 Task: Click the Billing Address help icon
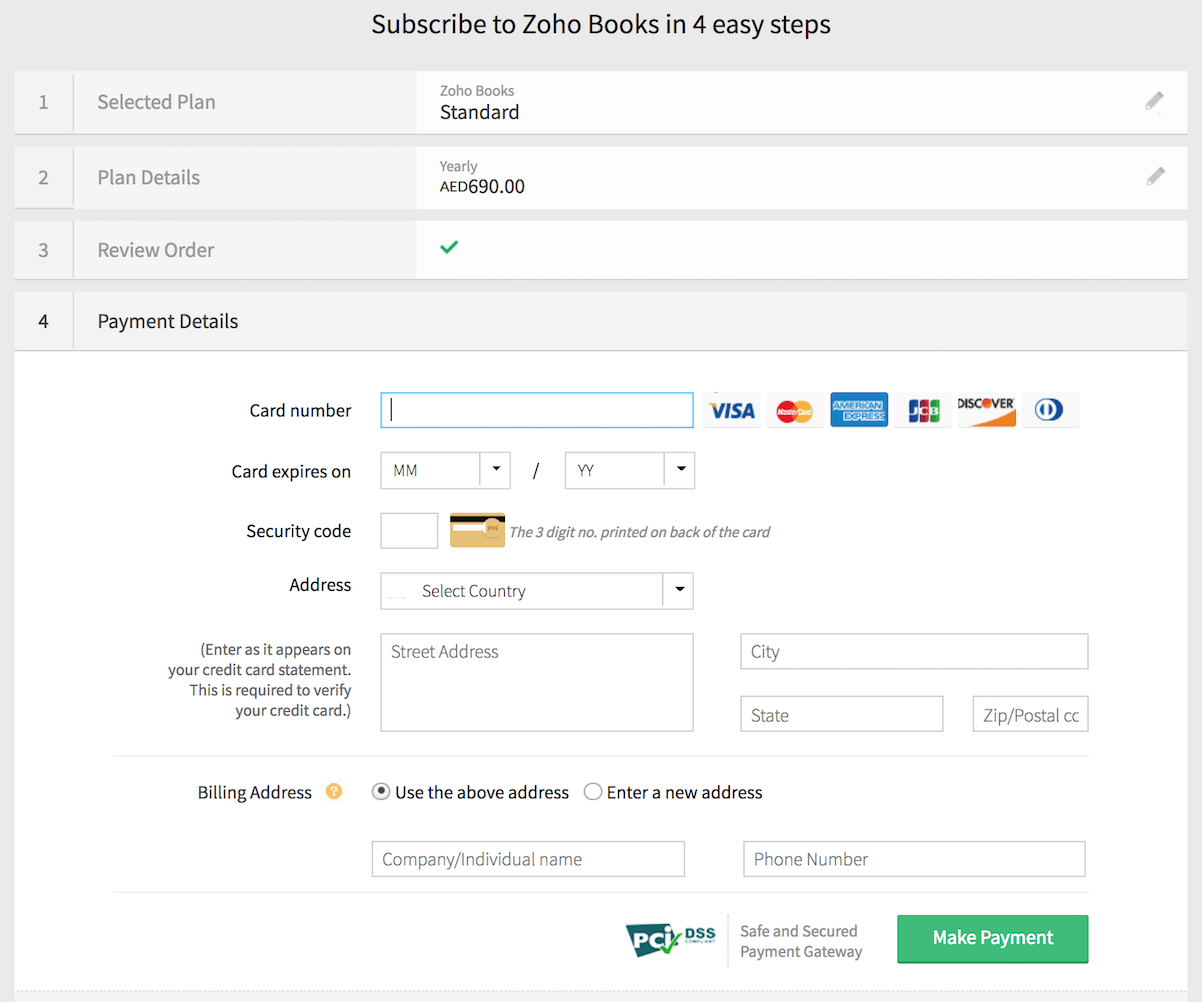click(334, 792)
